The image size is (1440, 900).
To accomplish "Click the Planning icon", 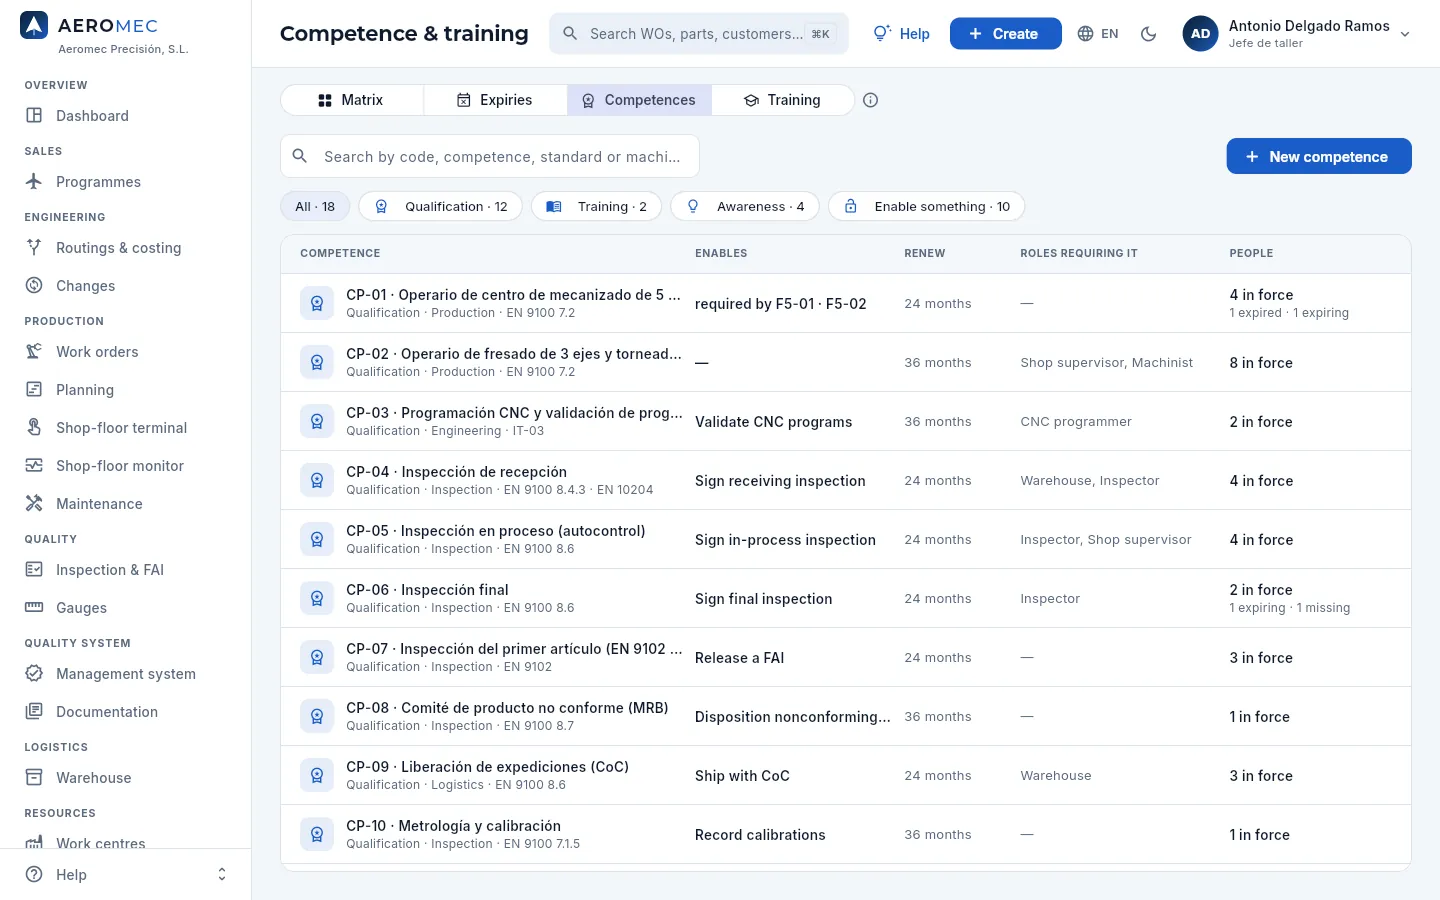I will (x=34, y=389).
